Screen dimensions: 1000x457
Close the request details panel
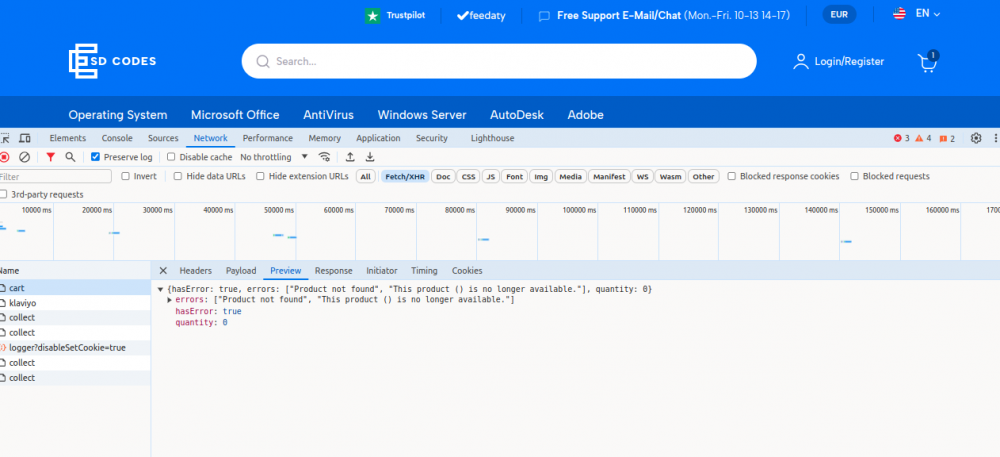[x=163, y=271]
